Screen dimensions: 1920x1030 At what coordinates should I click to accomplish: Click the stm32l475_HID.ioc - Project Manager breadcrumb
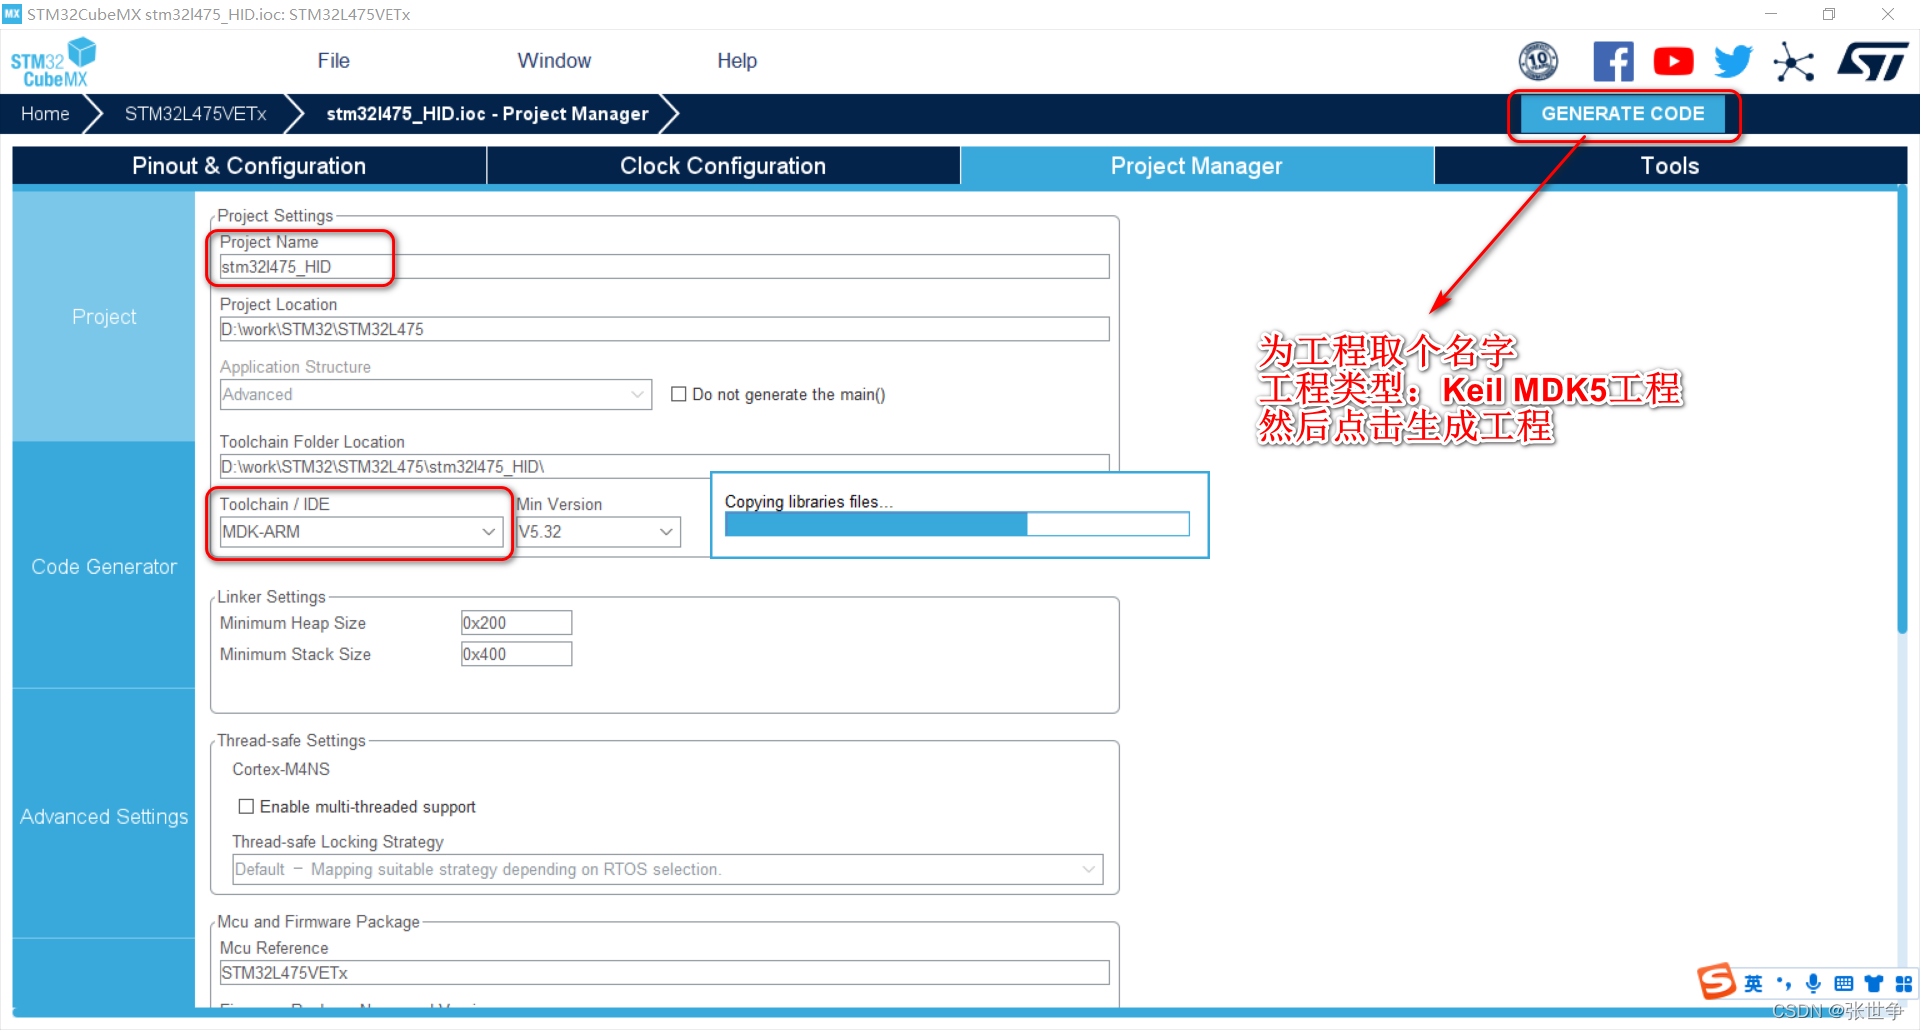[x=487, y=114]
